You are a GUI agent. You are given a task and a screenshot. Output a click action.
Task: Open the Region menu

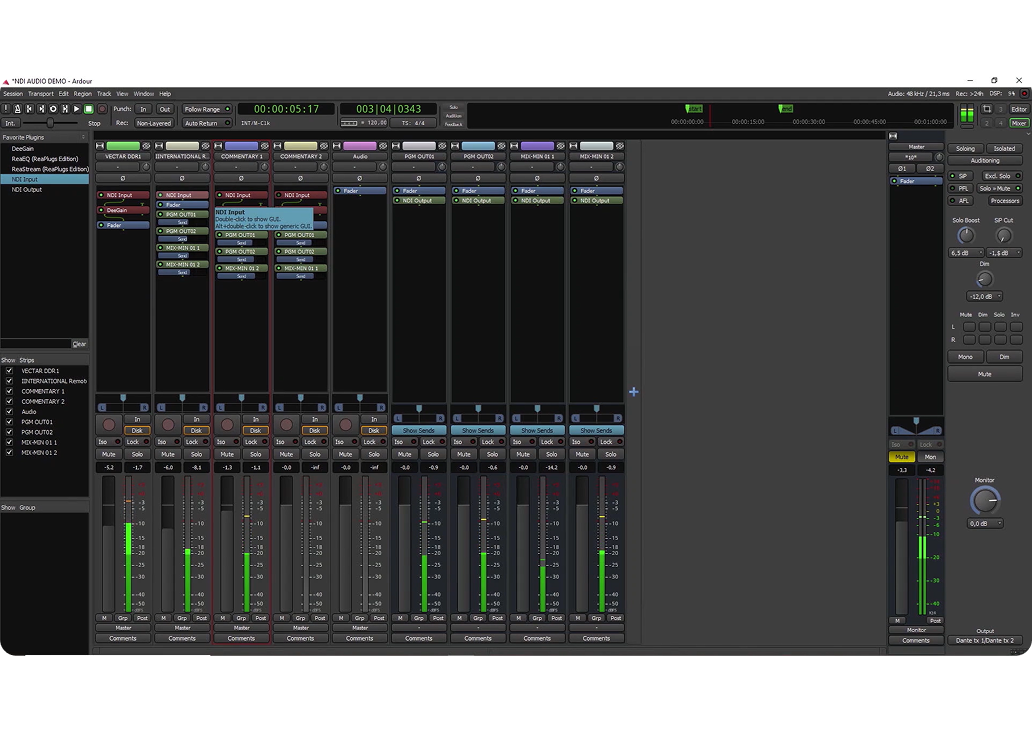(x=82, y=94)
